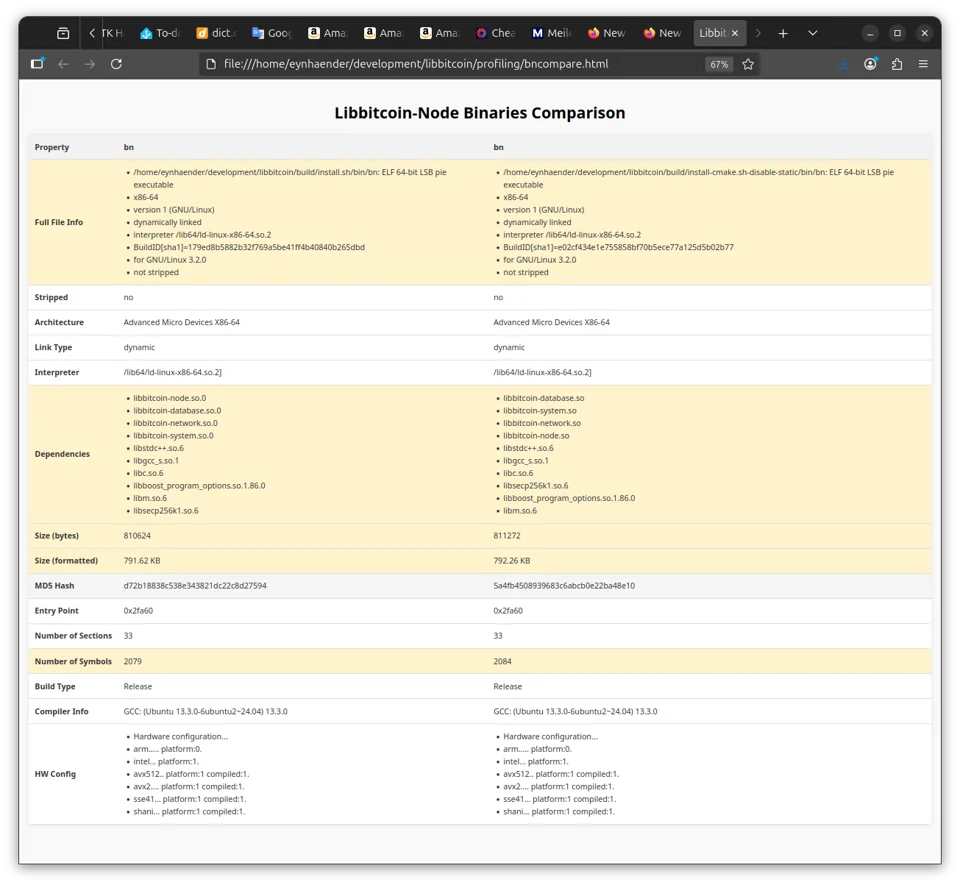Open the Downloads panel
Screen dimensions: 960x885
pos(844,64)
